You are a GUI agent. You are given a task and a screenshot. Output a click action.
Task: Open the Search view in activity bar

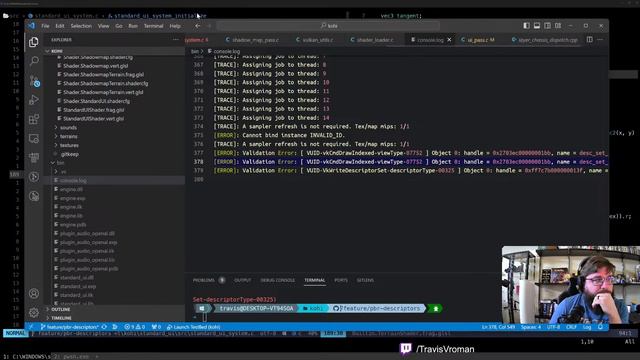pyautogui.click(x=34, y=61)
